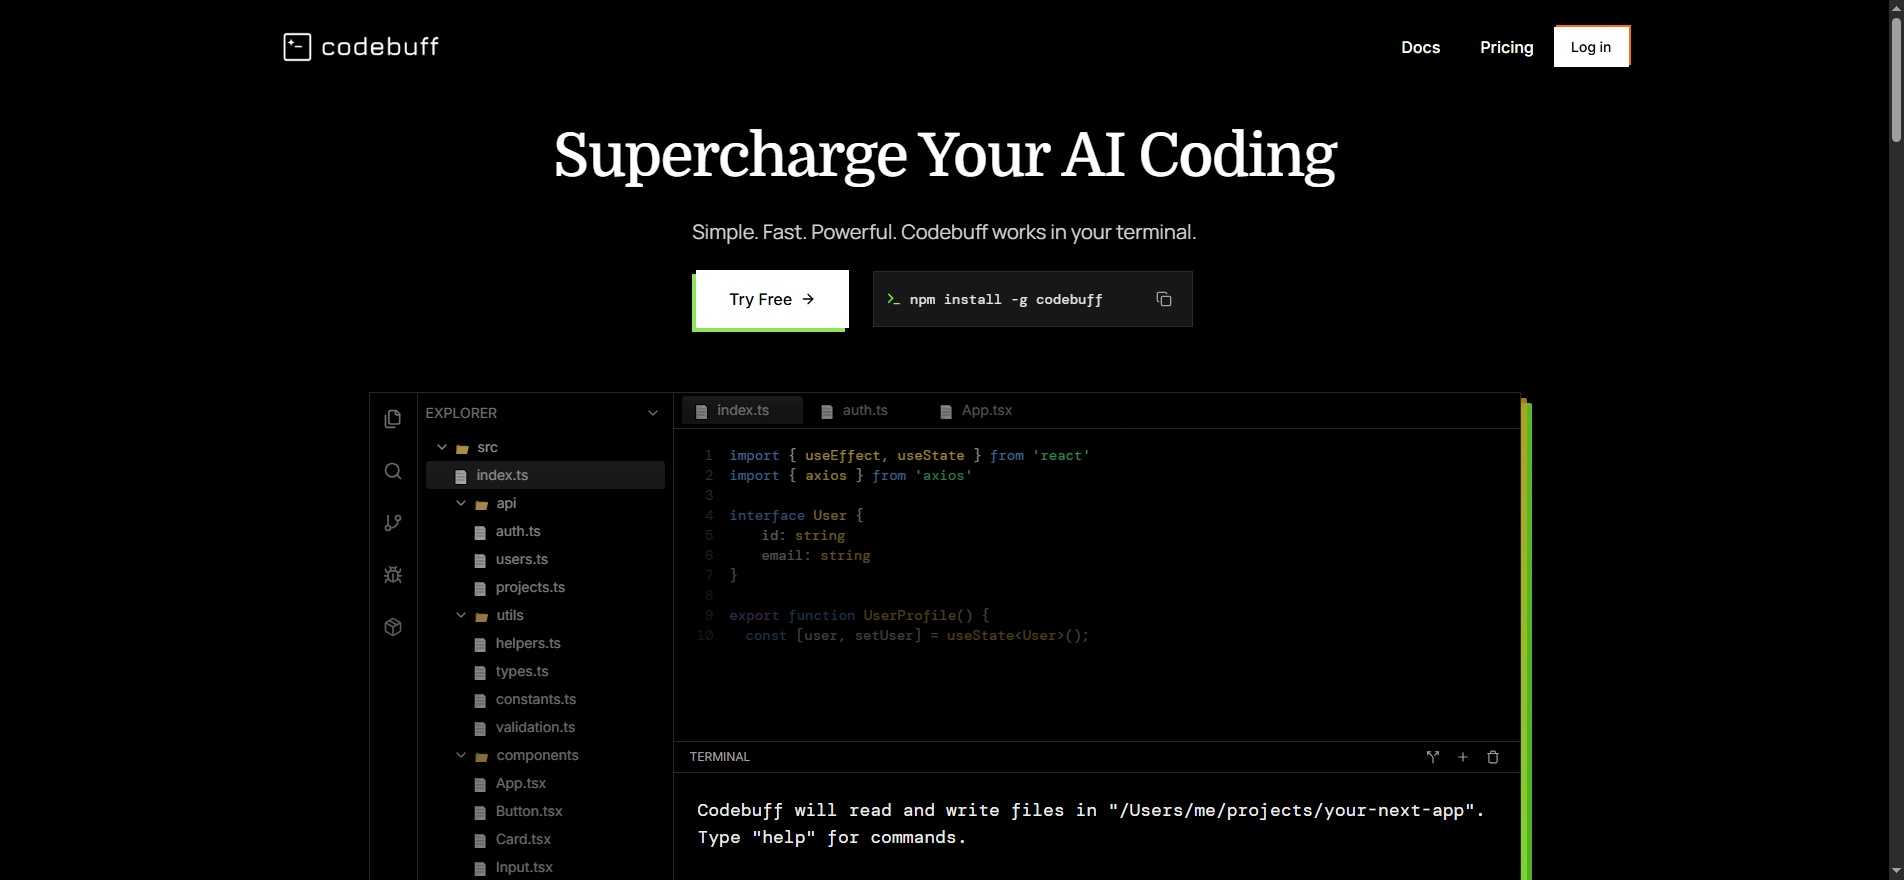1904x880 pixels.
Task: Select constants.ts in the file tree
Action: pos(535,699)
